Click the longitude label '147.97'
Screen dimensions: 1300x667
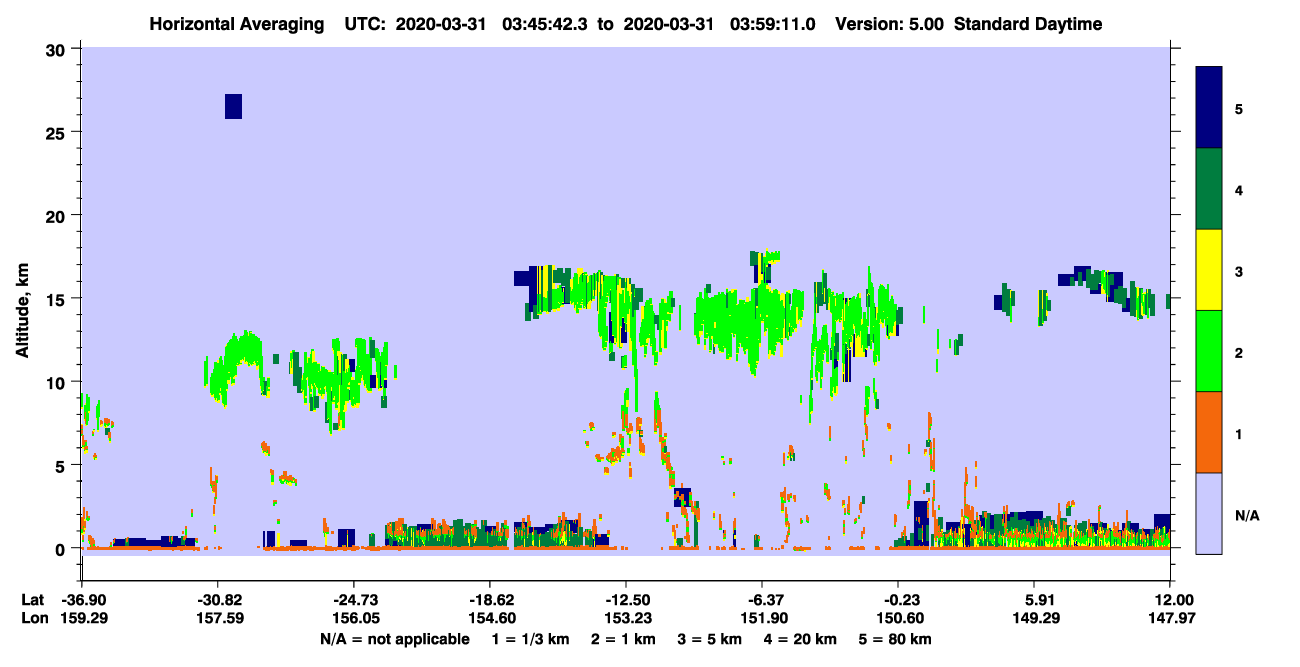[1170, 619]
